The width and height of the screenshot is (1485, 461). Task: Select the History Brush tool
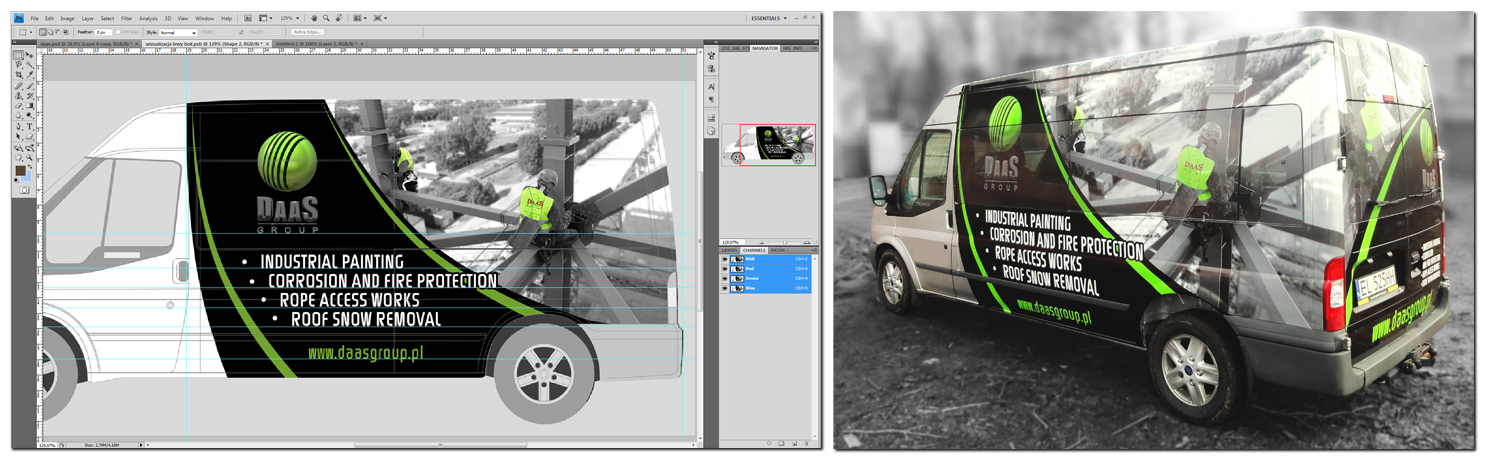30,96
